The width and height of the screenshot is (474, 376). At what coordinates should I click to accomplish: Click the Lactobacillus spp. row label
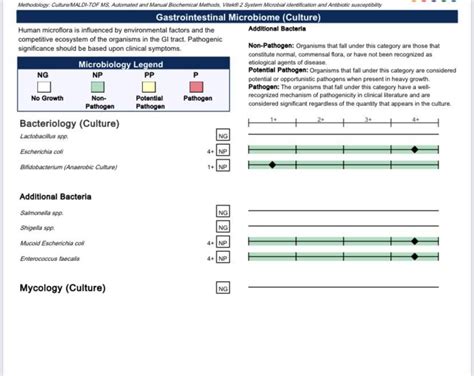pos(44,136)
